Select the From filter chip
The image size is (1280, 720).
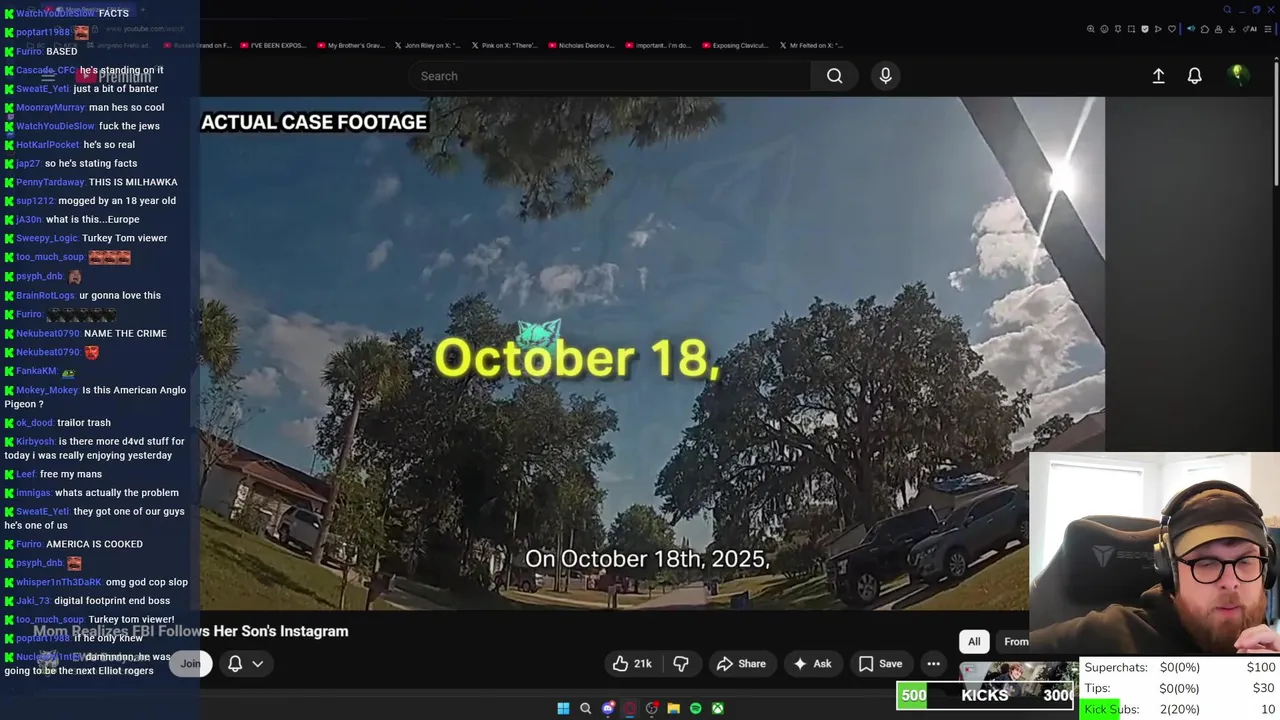1015,641
